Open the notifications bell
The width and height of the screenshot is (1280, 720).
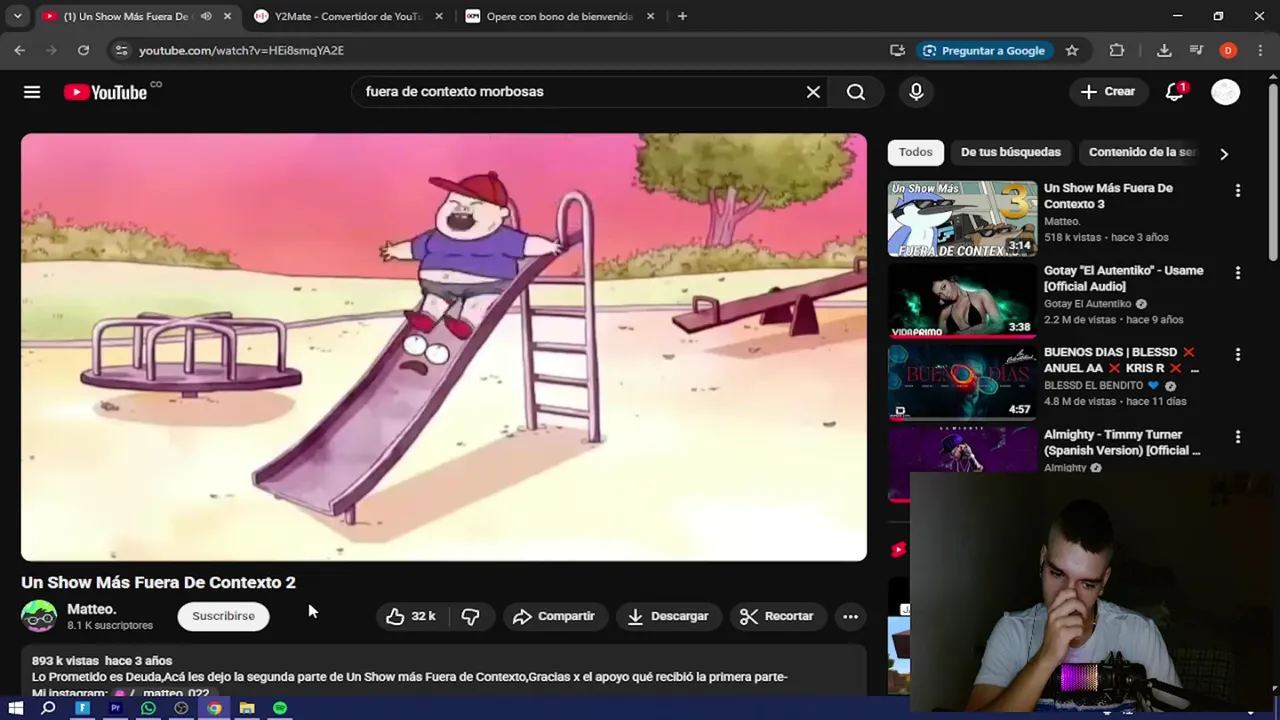[1175, 92]
